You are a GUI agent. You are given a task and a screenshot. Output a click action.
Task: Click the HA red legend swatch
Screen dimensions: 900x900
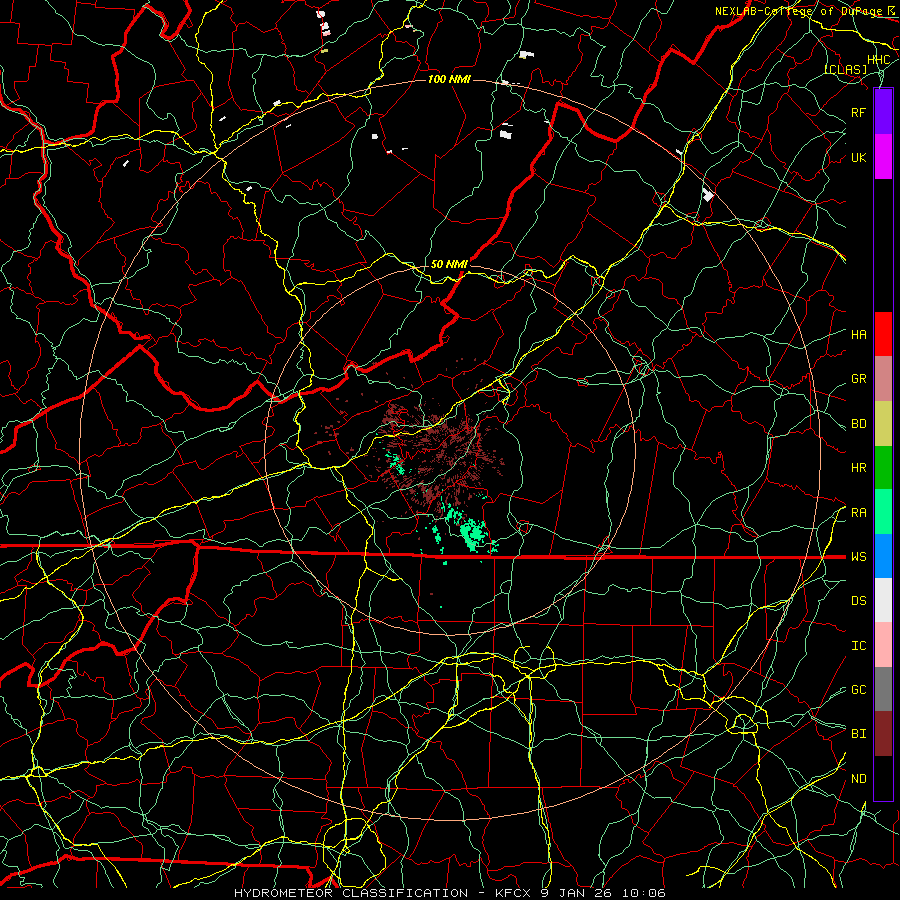pos(883,334)
